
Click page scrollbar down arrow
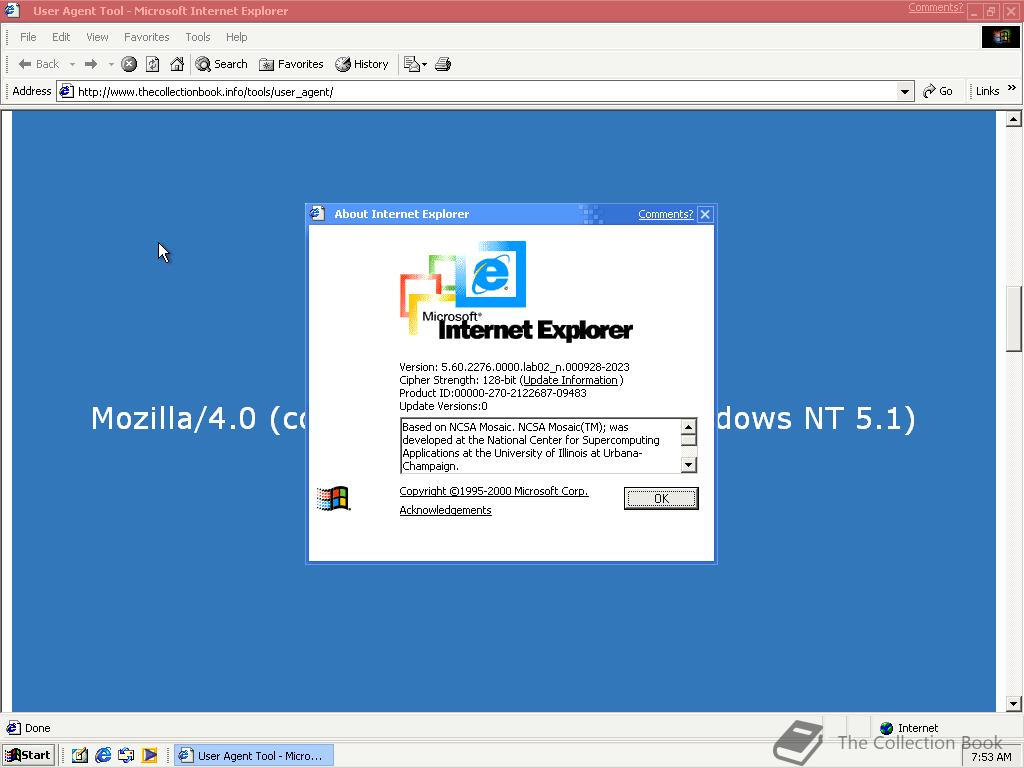[1014, 704]
